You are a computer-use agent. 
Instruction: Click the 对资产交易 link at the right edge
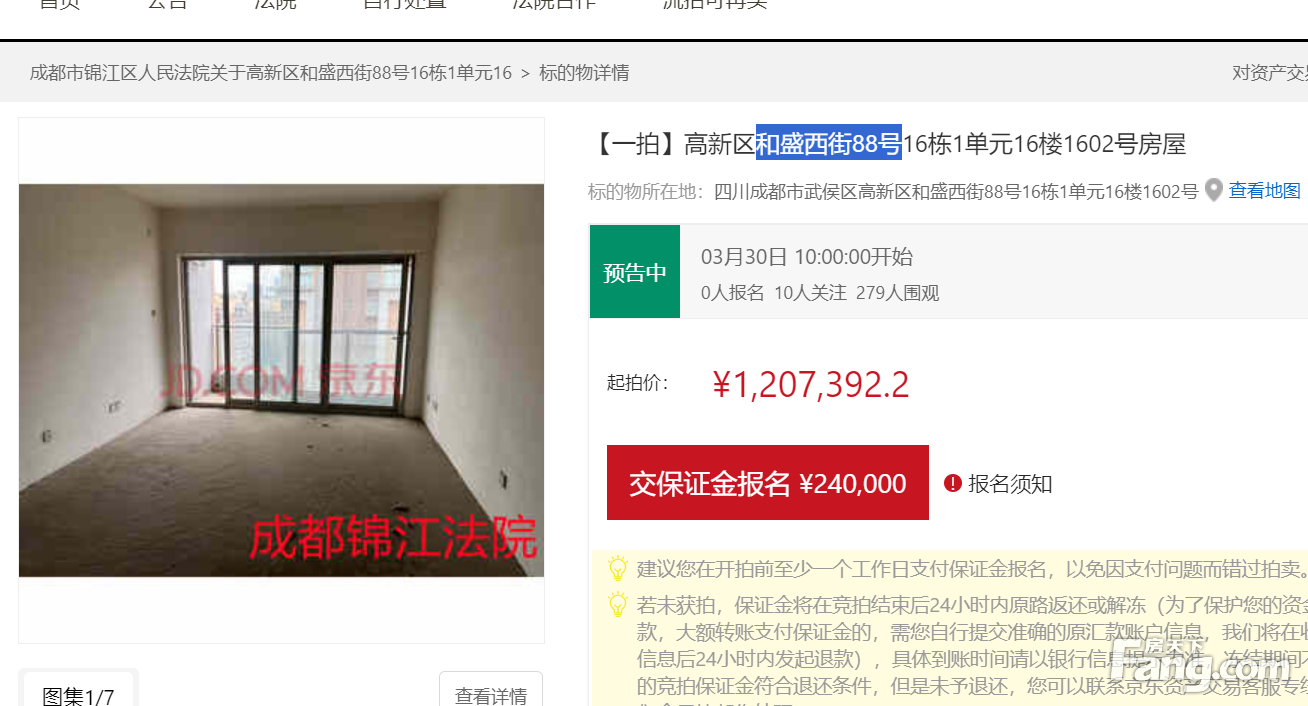[1270, 73]
